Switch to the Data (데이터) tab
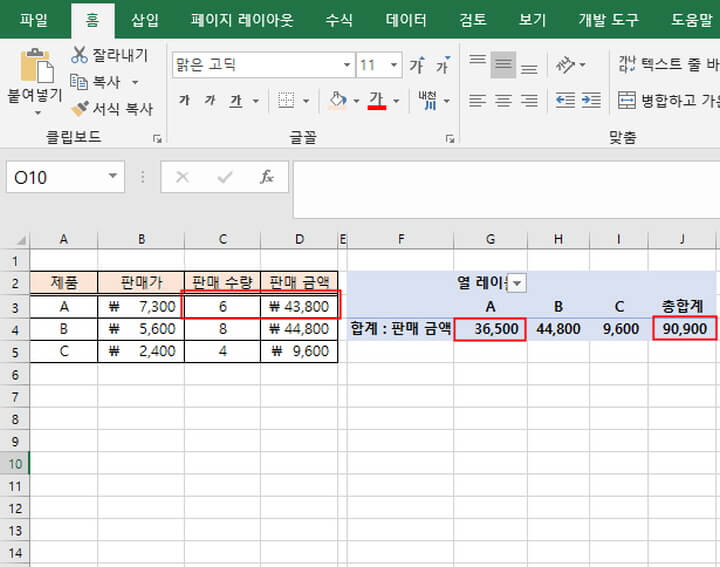The image size is (720, 567). coord(406,20)
